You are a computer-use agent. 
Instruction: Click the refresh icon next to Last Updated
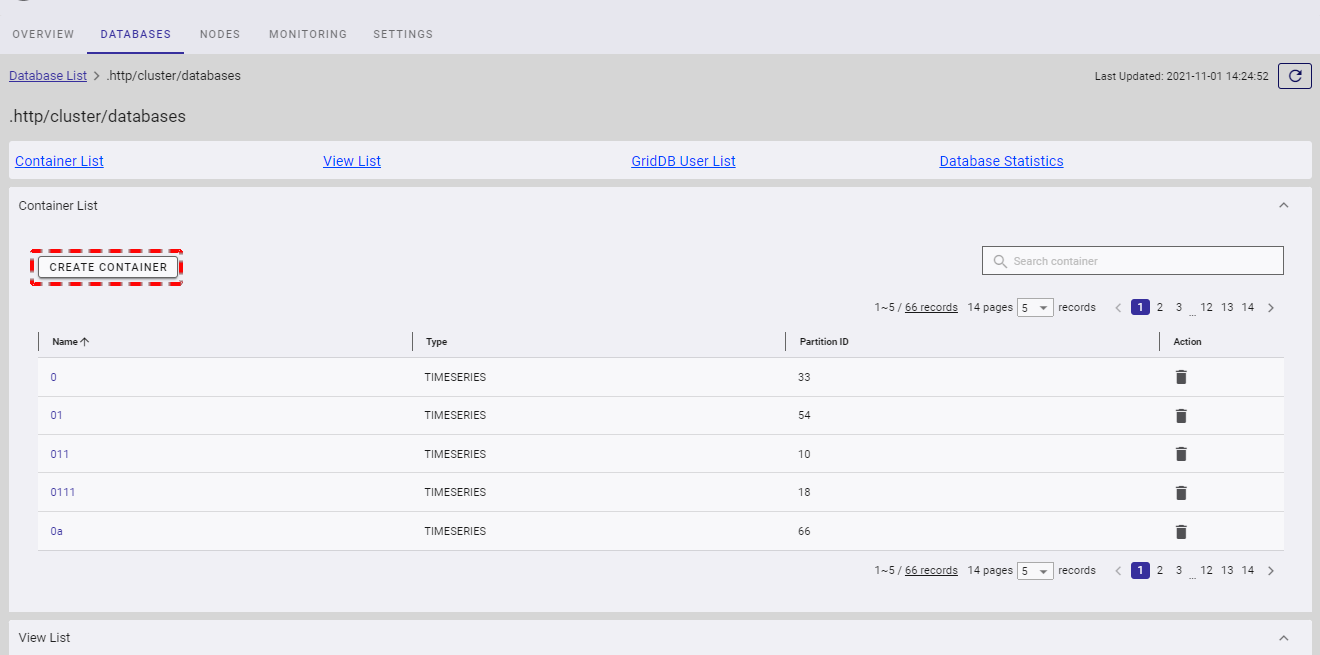(1295, 76)
